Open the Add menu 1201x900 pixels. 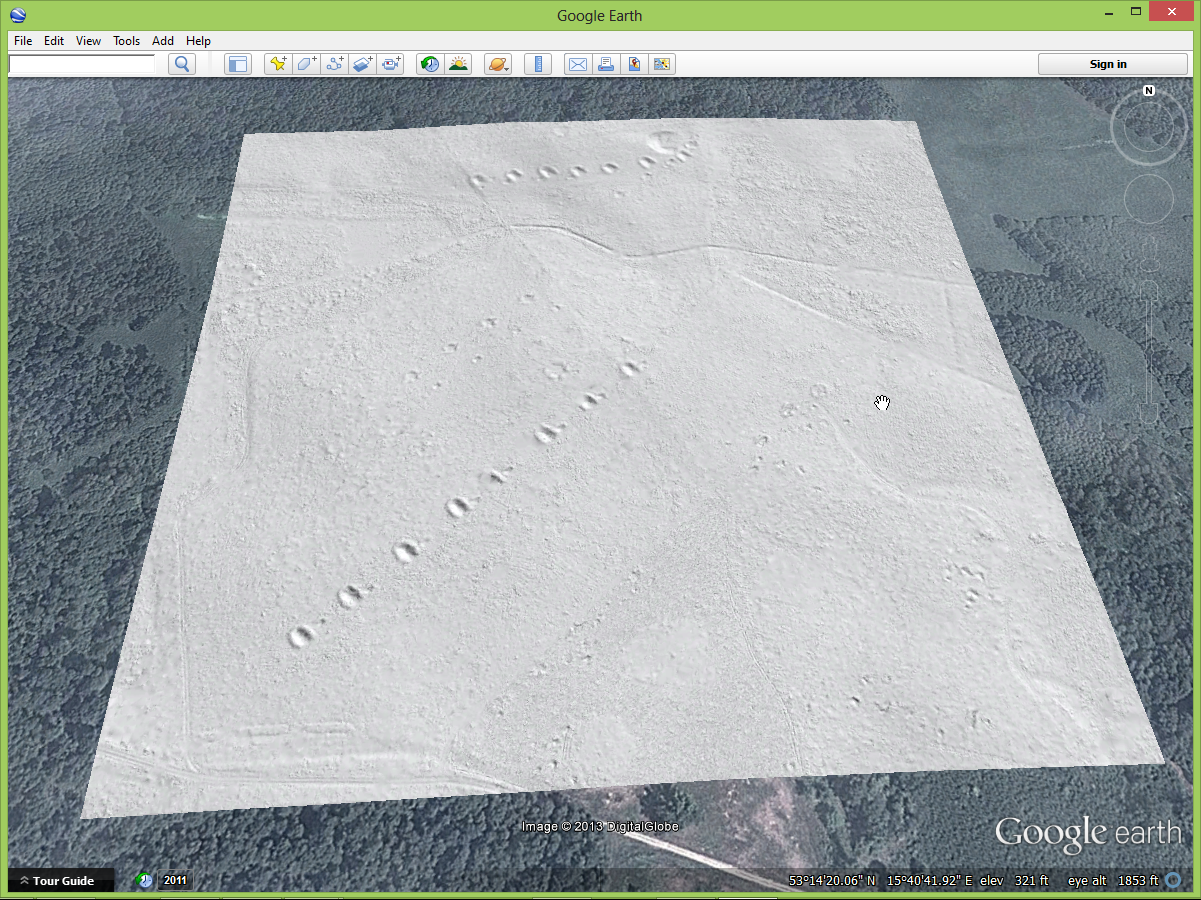[x=162, y=41]
